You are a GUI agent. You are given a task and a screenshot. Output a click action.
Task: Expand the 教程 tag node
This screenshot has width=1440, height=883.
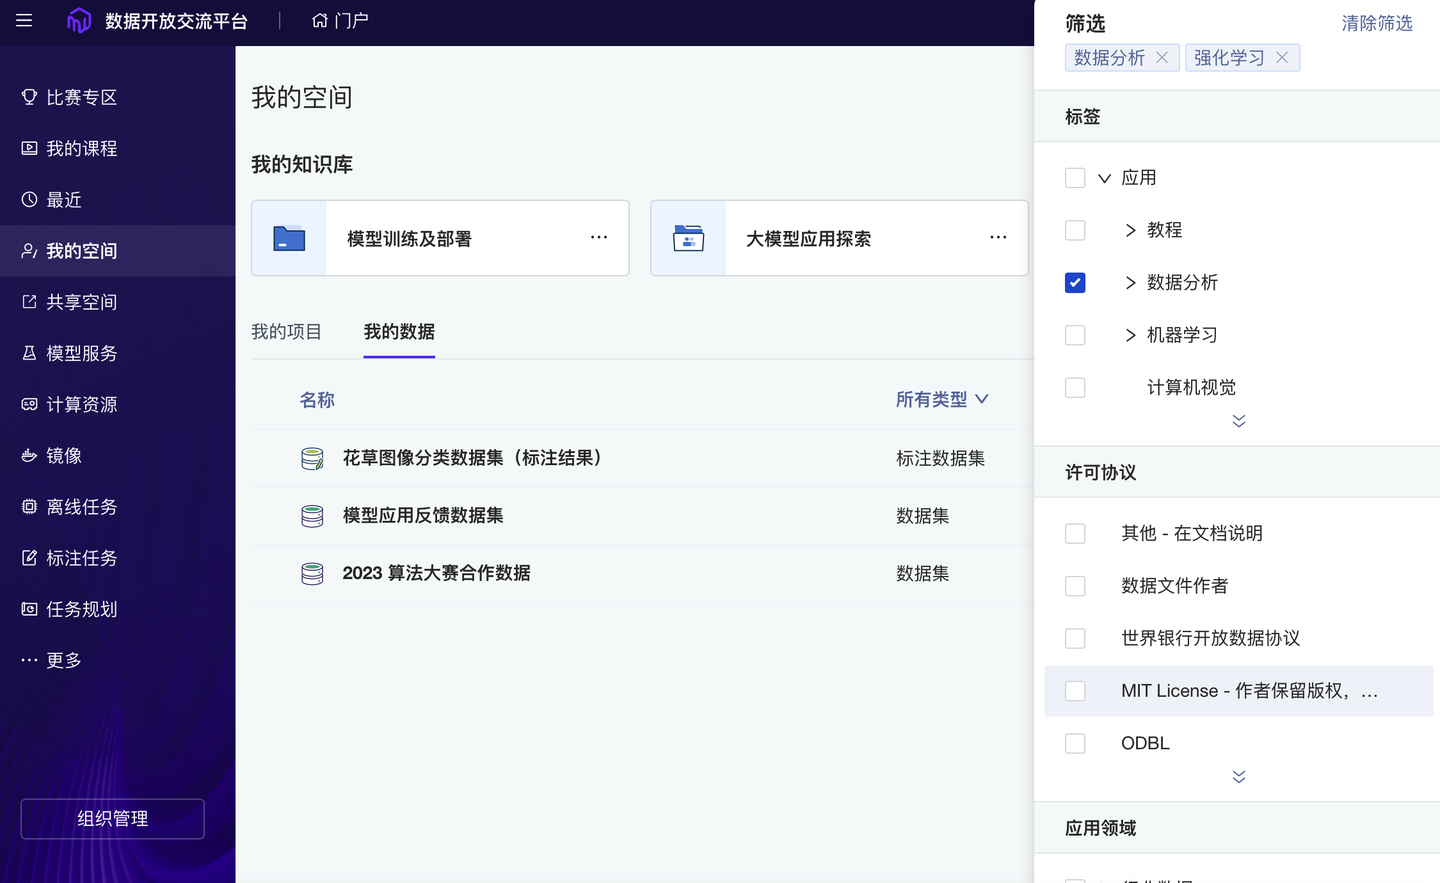coord(1130,230)
